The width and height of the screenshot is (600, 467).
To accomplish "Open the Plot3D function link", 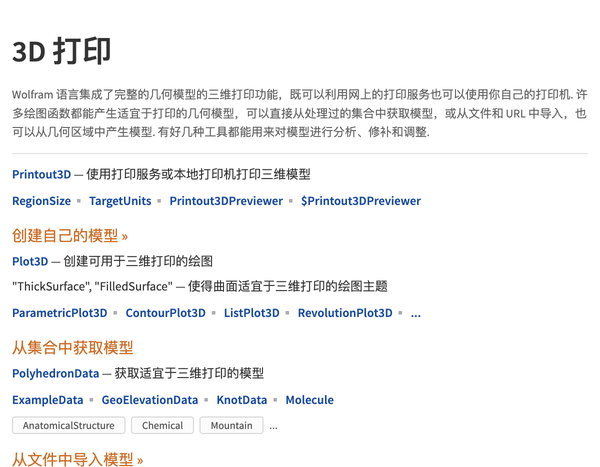I will 30,261.
